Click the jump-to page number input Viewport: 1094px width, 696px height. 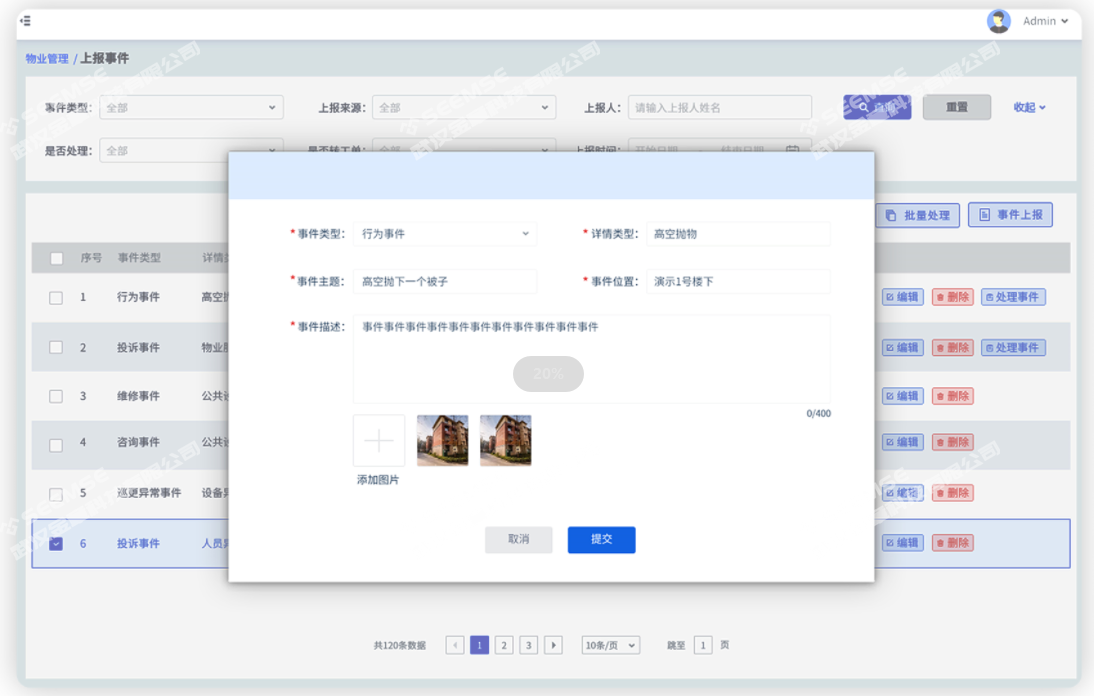[x=703, y=645]
